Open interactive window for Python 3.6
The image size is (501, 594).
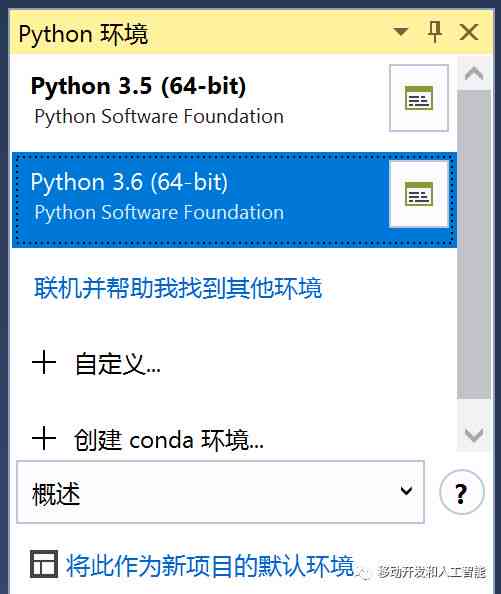click(x=419, y=194)
